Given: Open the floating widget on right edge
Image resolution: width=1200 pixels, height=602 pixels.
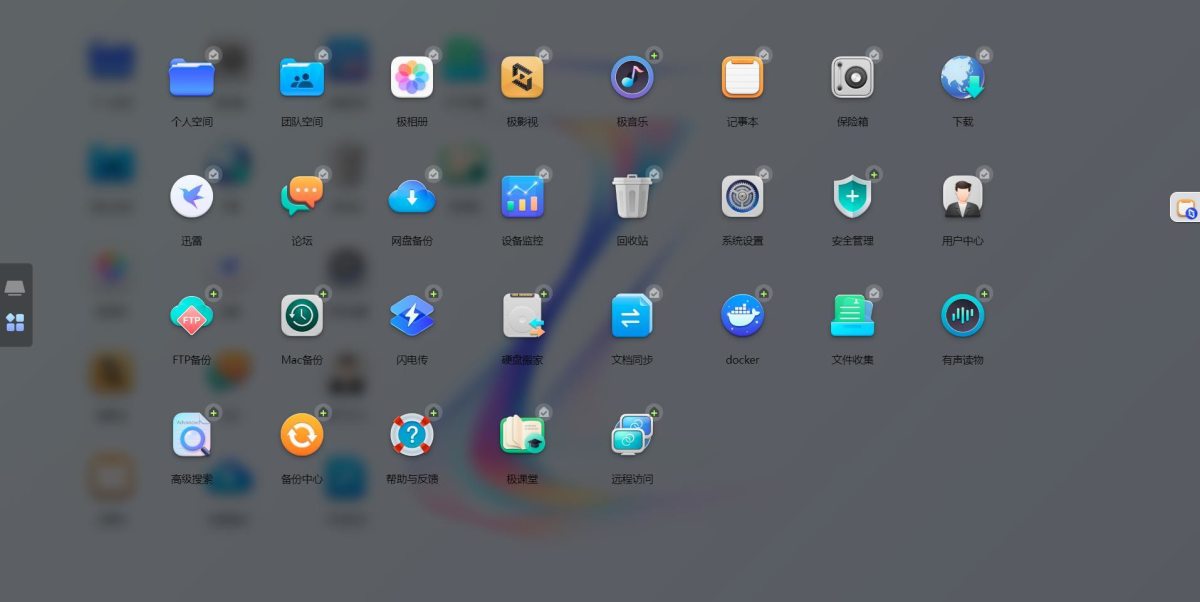Looking at the screenshot, I should coord(1186,208).
